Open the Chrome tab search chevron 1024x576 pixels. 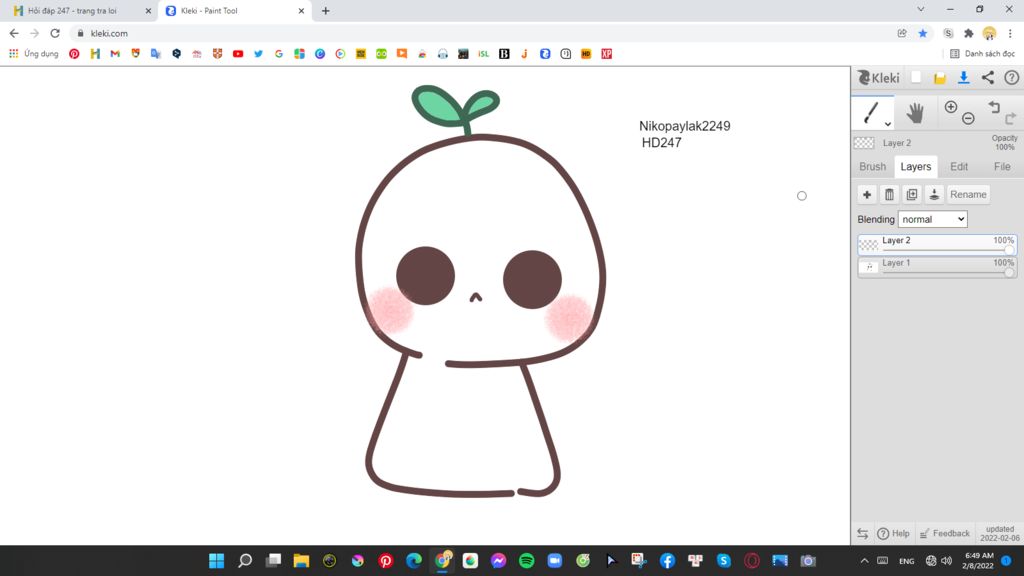[x=920, y=10]
